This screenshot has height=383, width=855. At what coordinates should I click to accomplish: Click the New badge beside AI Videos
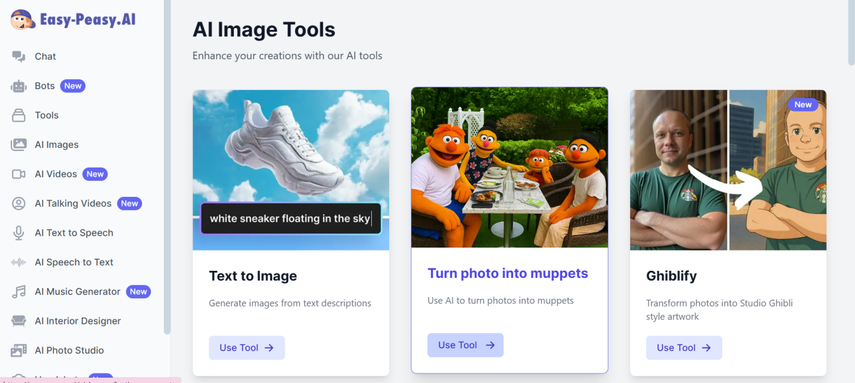95,174
